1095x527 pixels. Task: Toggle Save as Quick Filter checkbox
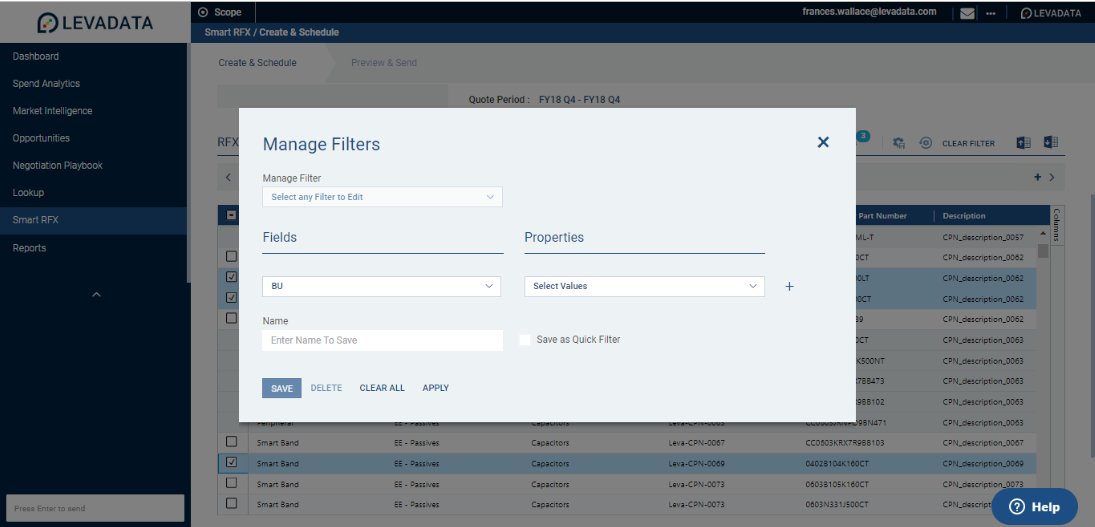525,339
